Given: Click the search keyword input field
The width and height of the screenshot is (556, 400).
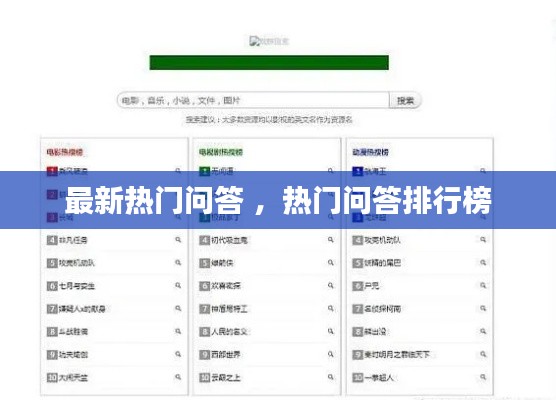Looking at the screenshot, I should click(253, 100).
